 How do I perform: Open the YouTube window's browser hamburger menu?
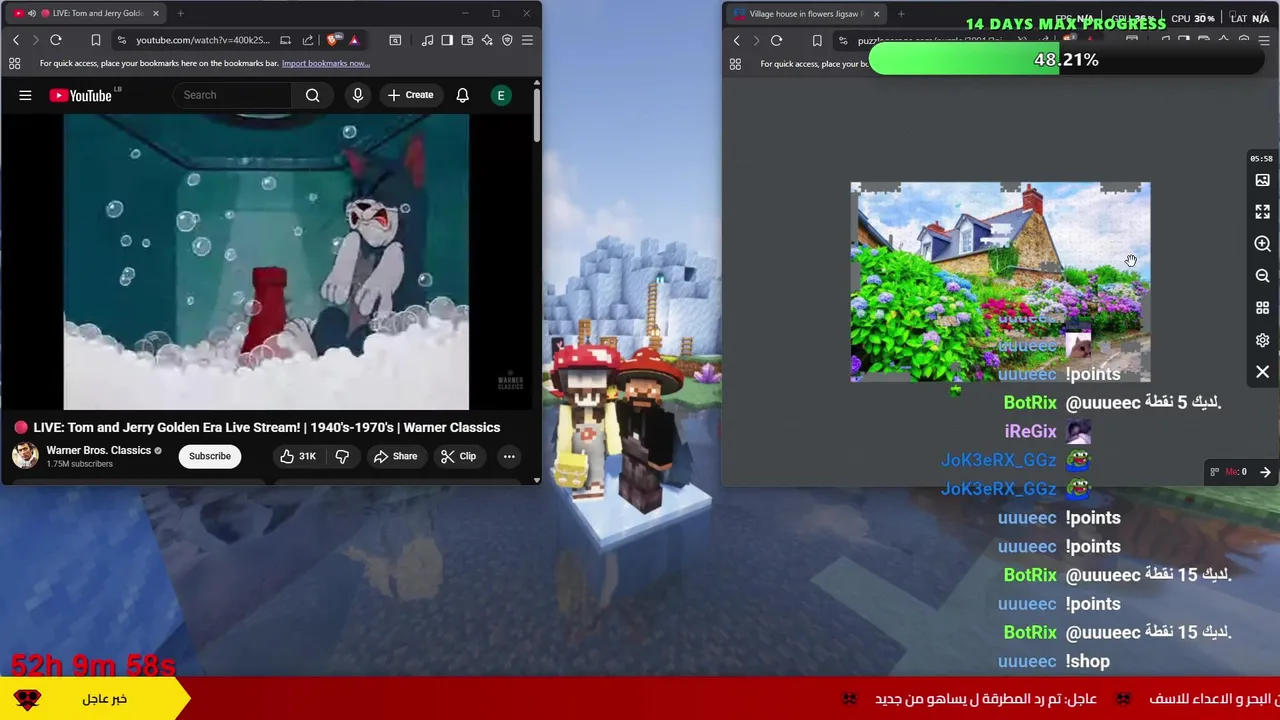[x=527, y=40]
